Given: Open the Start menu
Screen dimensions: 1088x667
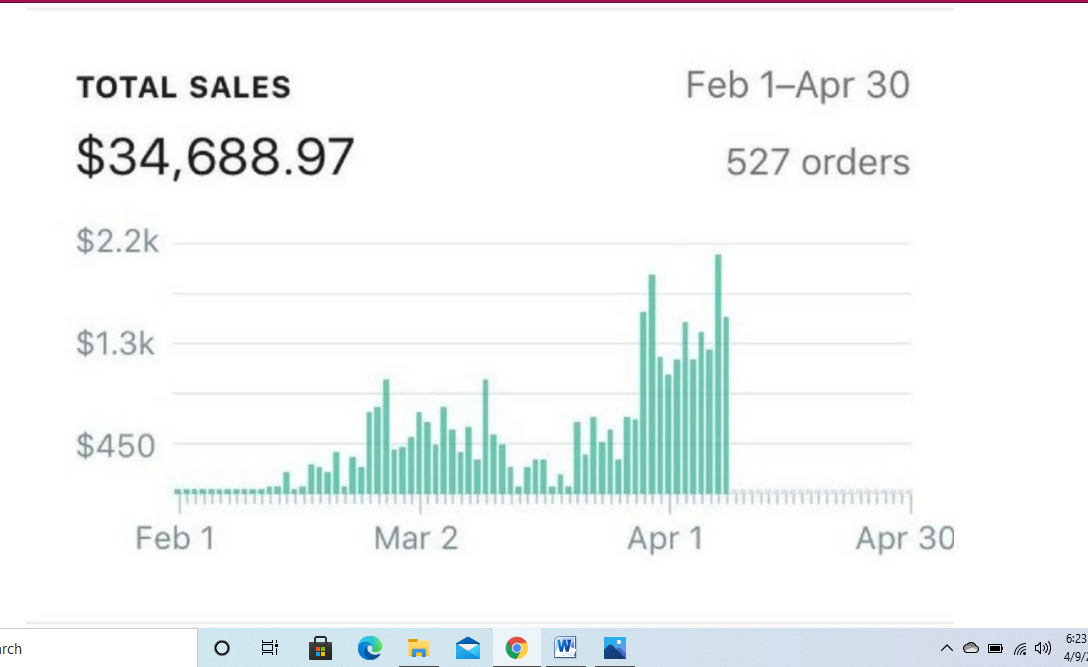Looking at the screenshot, I should [x=3, y=648].
